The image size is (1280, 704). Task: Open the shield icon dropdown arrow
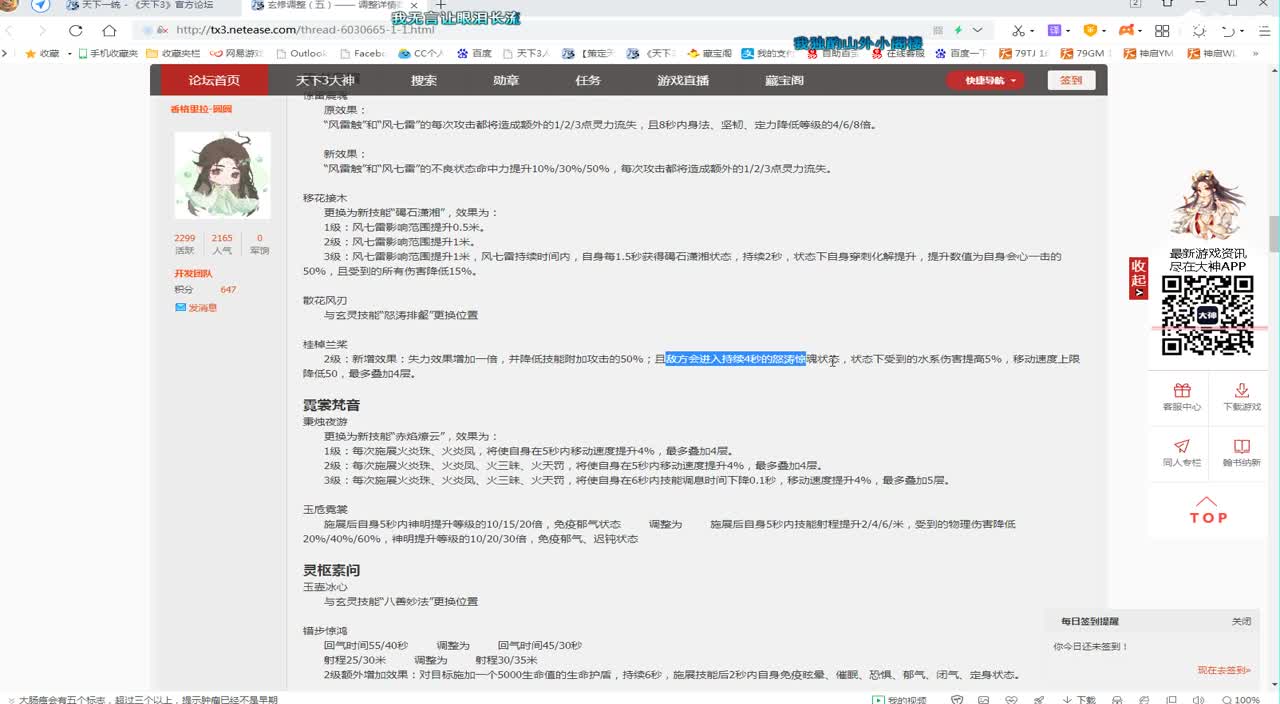(x=1105, y=30)
